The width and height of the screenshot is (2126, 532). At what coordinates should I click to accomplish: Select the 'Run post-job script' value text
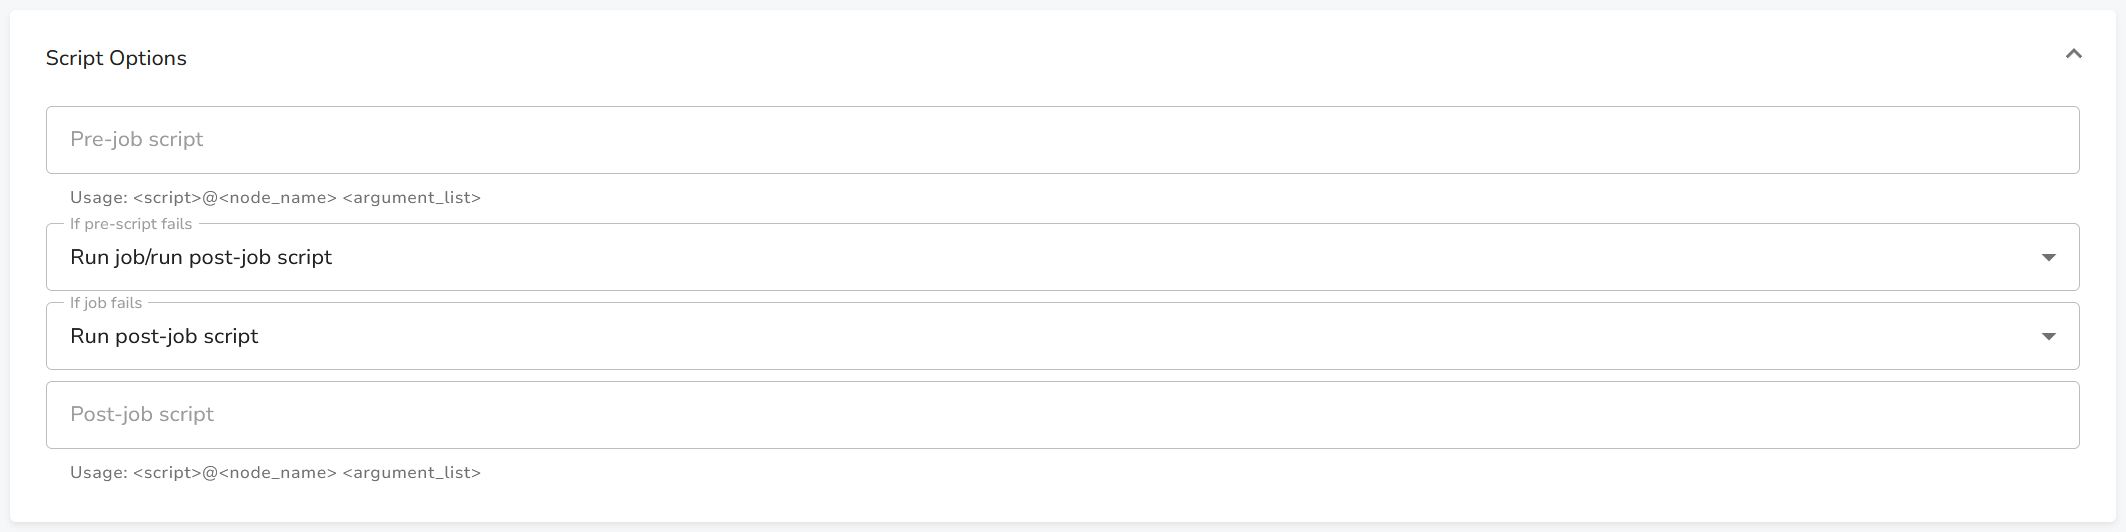tap(164, 337)
